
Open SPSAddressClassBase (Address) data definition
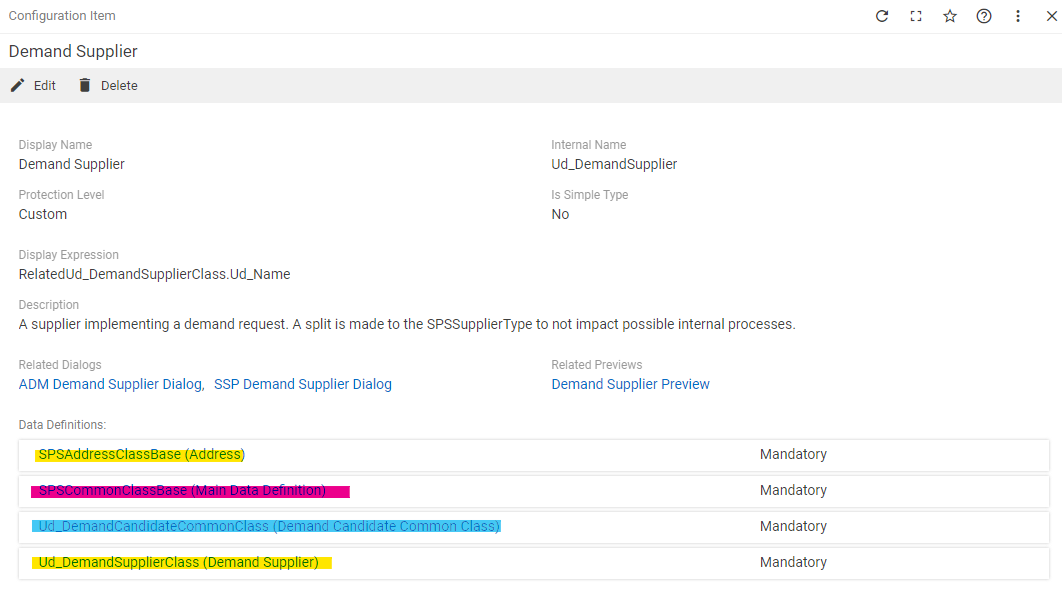(x=142, y=455)
